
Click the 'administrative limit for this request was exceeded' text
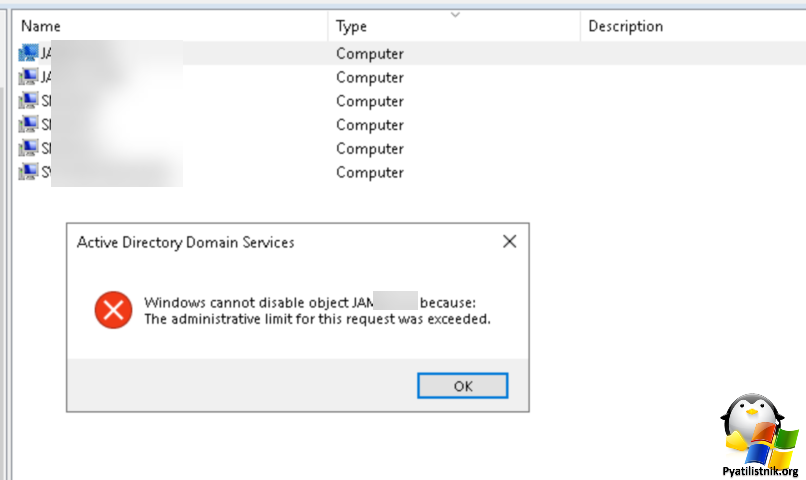(317, 319)
